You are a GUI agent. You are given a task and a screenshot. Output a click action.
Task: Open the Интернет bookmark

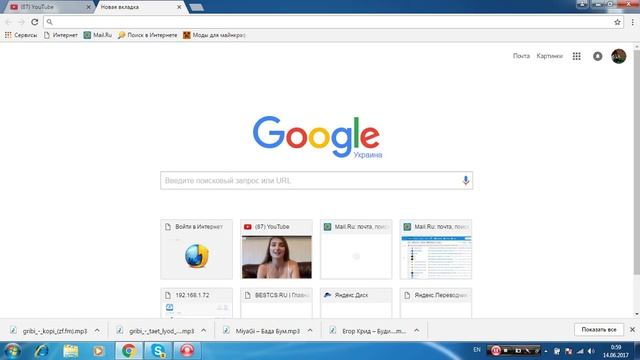pos(60,35)
